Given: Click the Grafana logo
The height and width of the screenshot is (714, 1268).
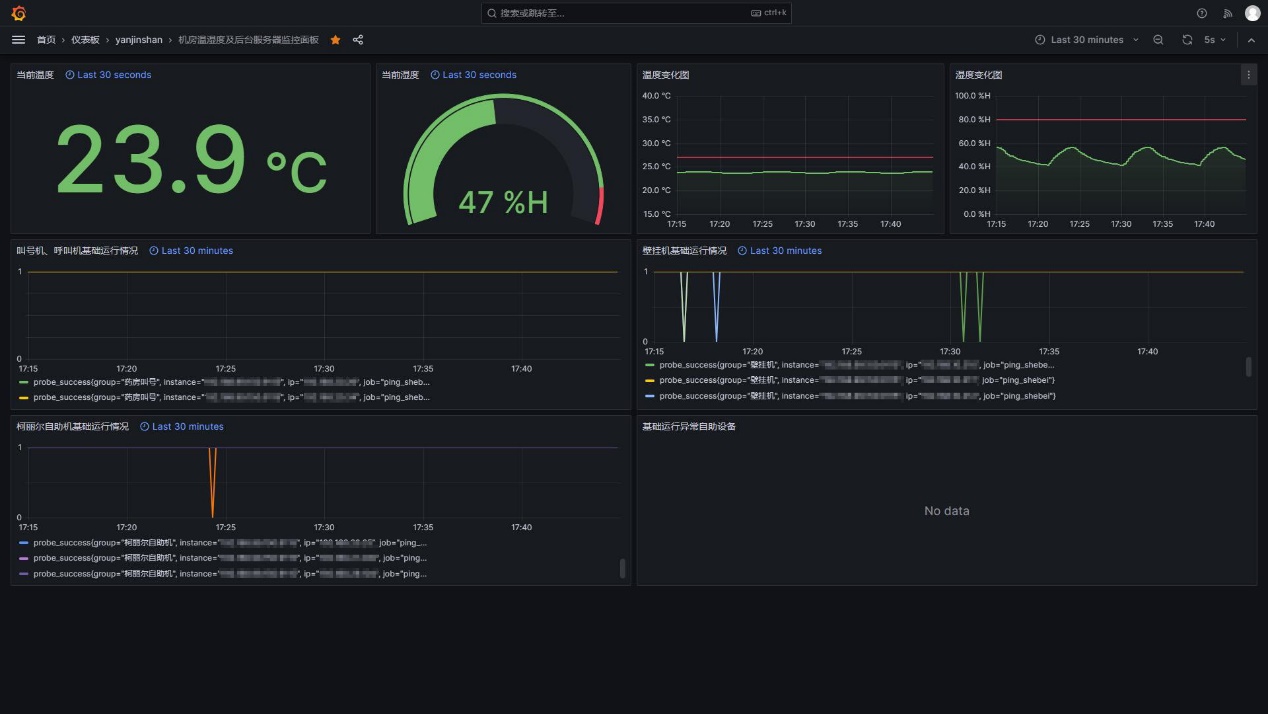Looking at the screenshot, I should [x=18, y=13].
